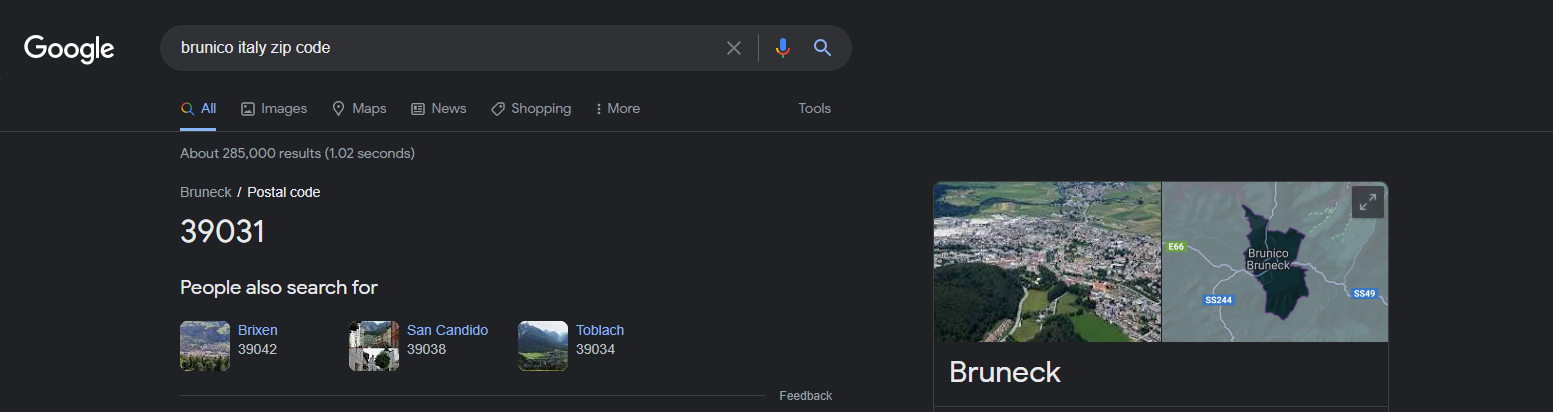The image size is (1553, 412).
Task: Open the search Tools options
Action: click(x=814, y=108)
